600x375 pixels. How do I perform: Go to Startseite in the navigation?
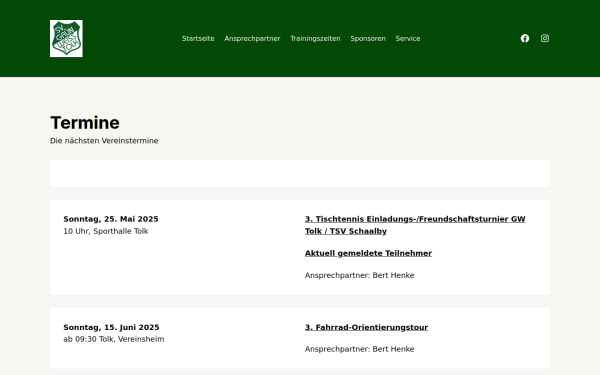tap(198, 39)
